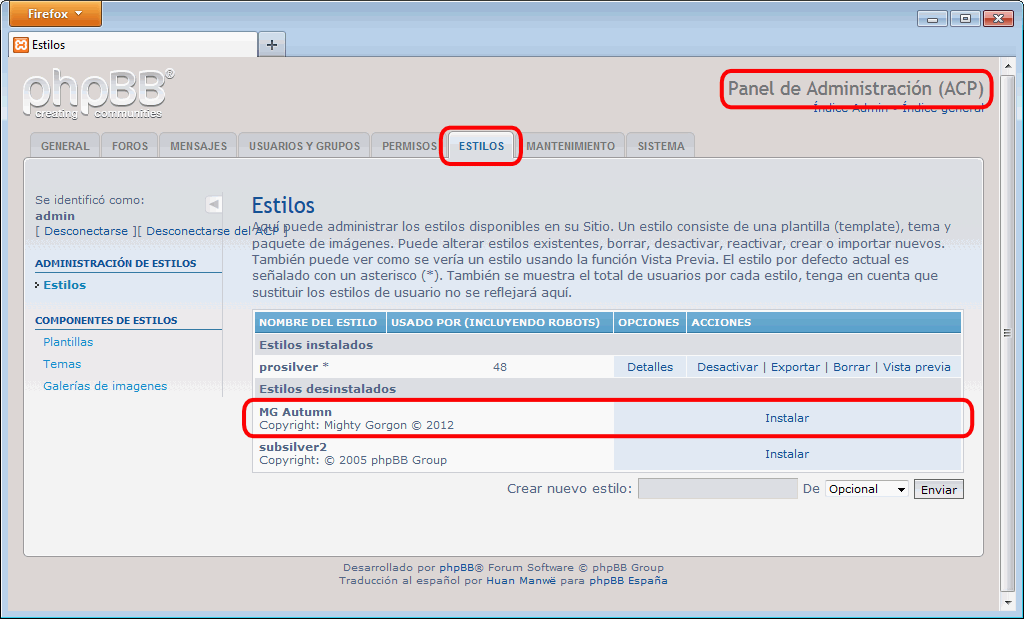Maximize the Firefox window
Screen dimensions: 1024x619
965,18
